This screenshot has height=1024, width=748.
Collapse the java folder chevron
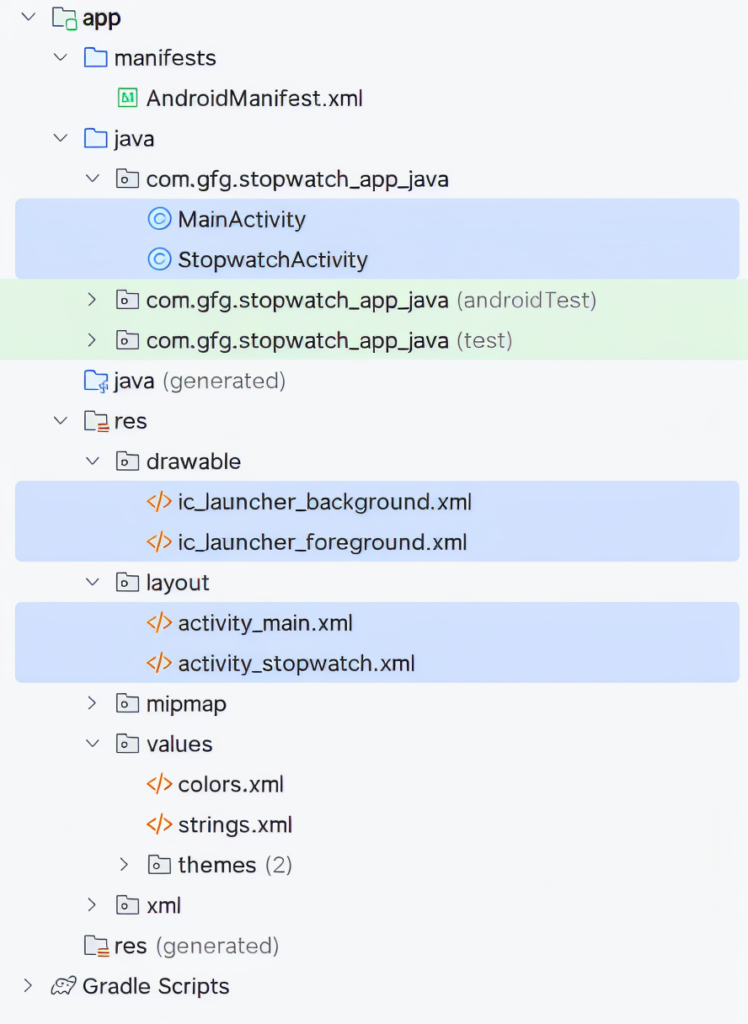pos(61,138)
